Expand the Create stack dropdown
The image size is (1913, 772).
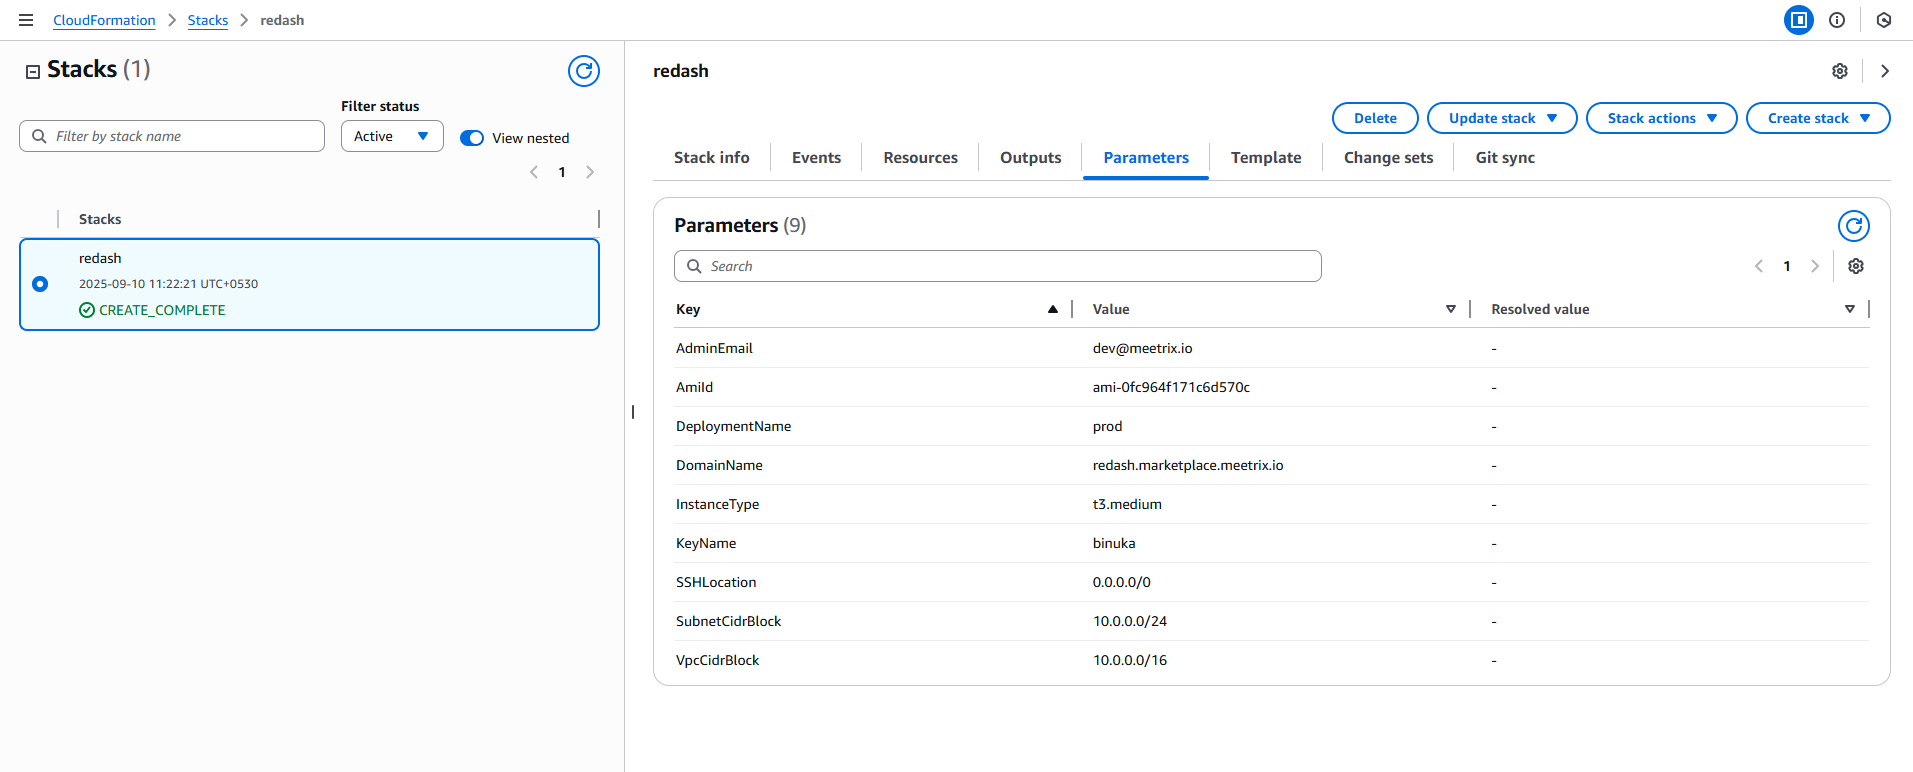pos(1818,118)
